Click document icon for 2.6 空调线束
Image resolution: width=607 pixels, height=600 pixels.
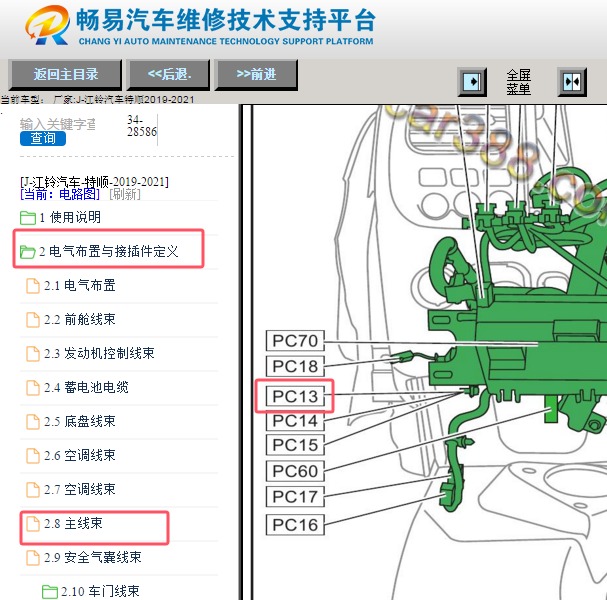[33, 456]
